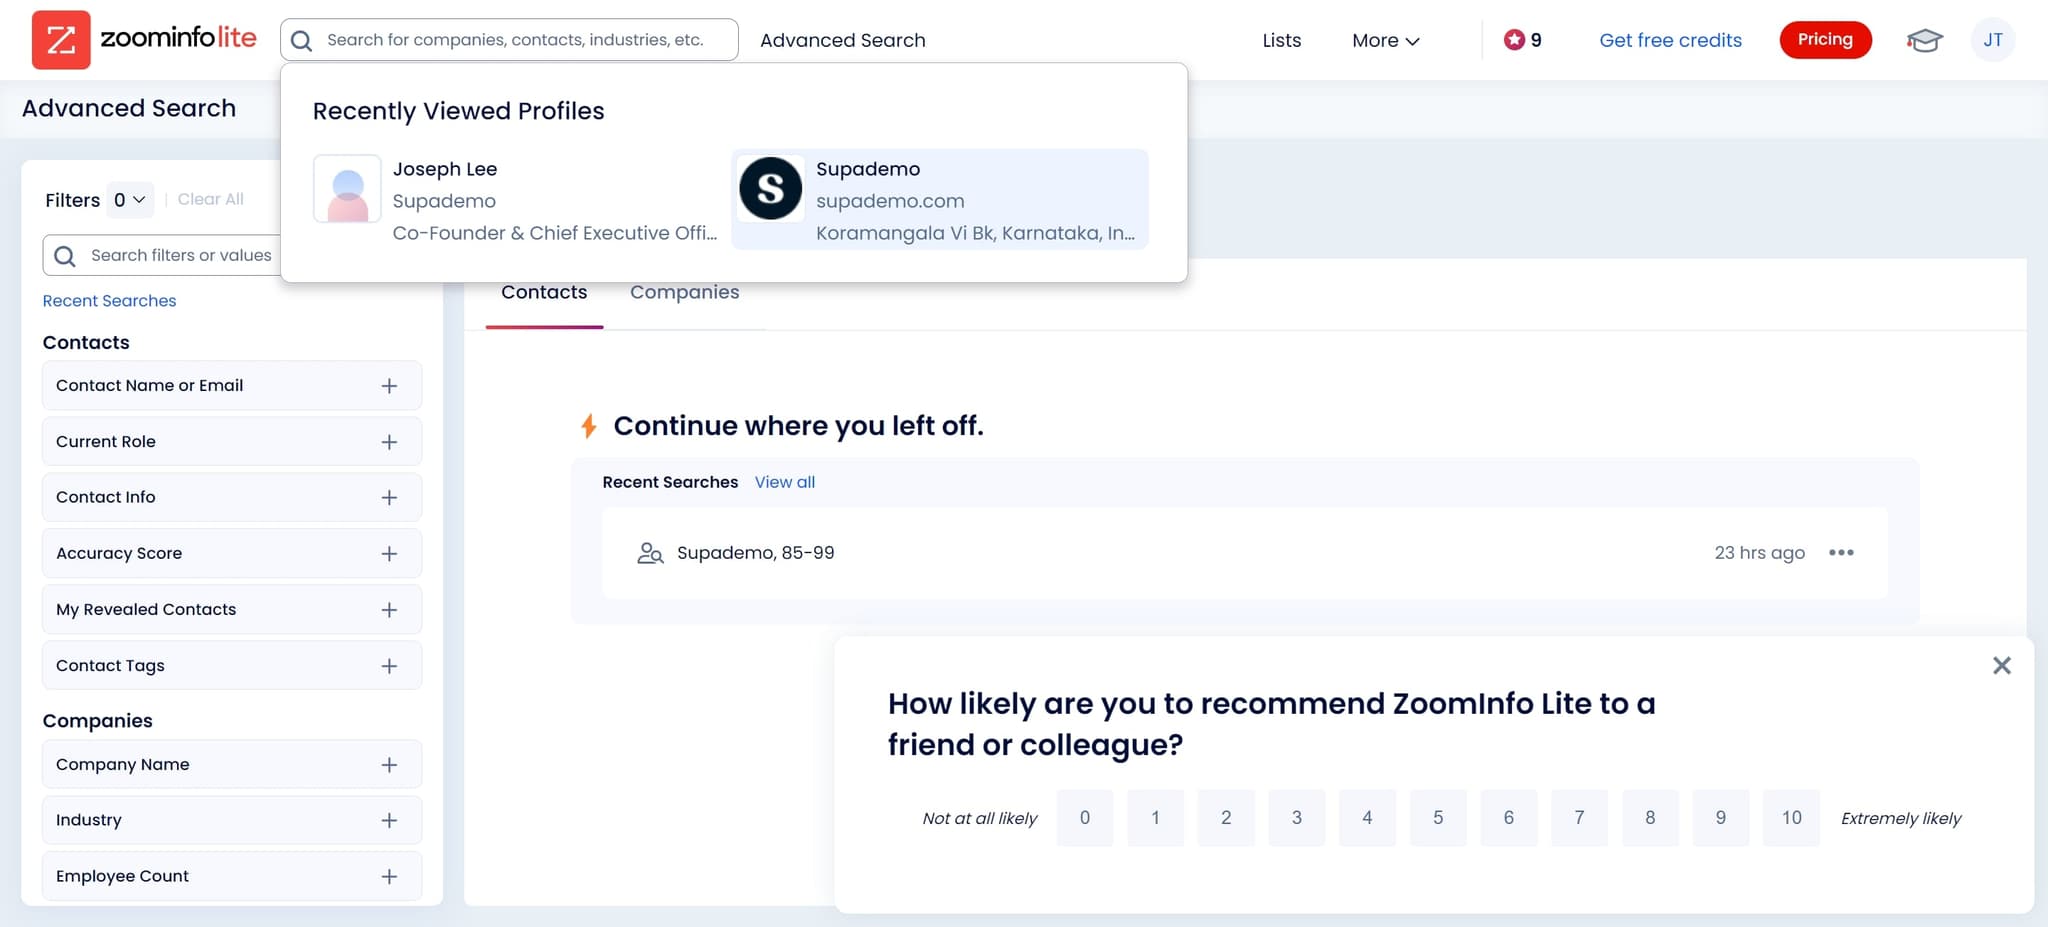Open the graduation cap learning center icon
2048x927 pixels.
1924,39
